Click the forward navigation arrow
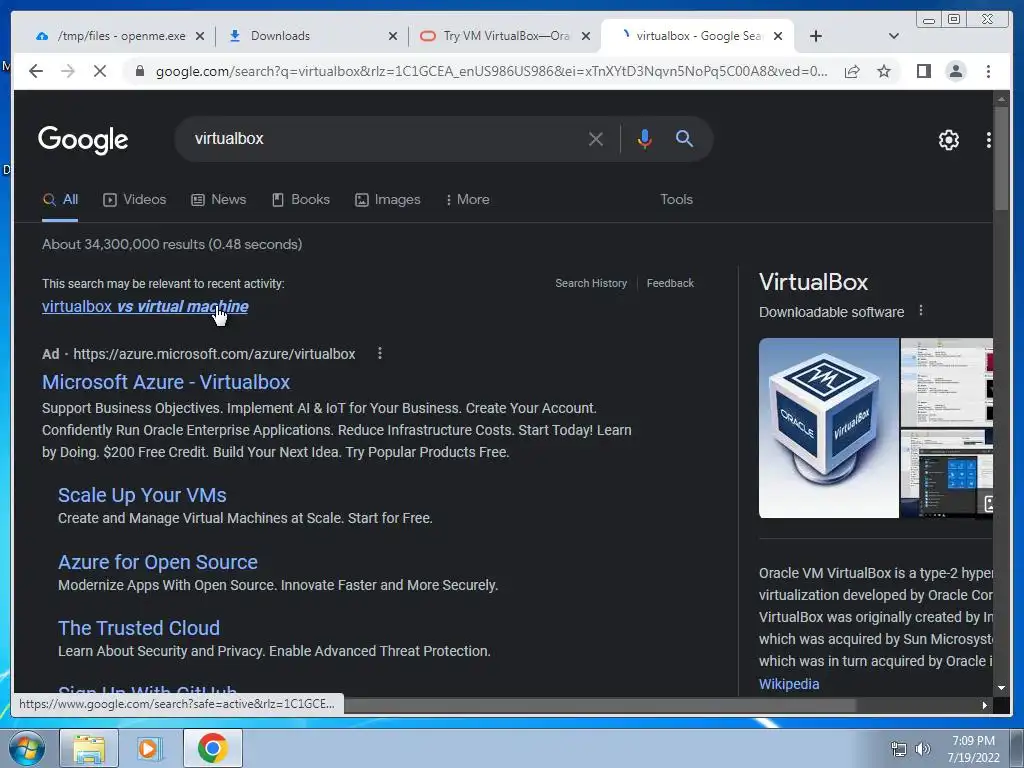1024x768 pixels. click(x=68, y=71)
